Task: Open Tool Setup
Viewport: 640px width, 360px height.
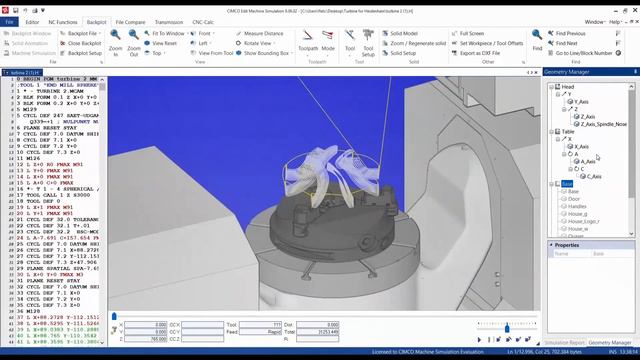Action: [x=368, y=43]
